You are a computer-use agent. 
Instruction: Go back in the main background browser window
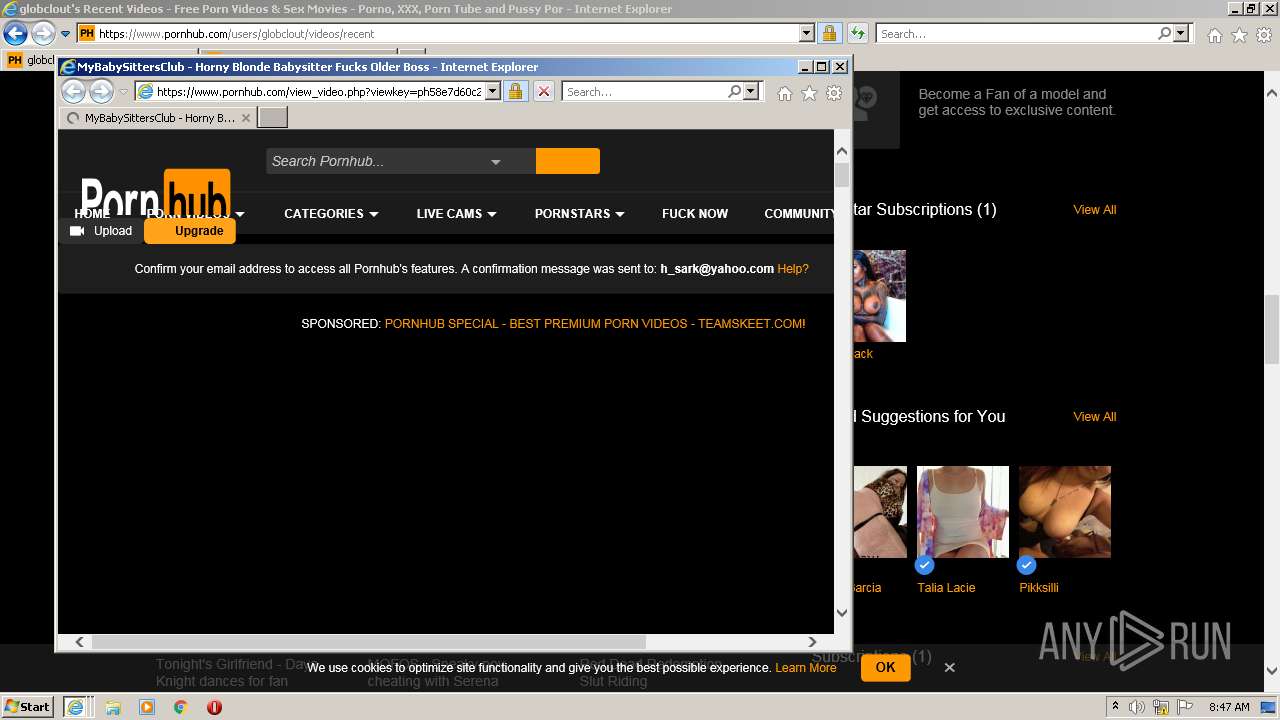click(15, 33)
